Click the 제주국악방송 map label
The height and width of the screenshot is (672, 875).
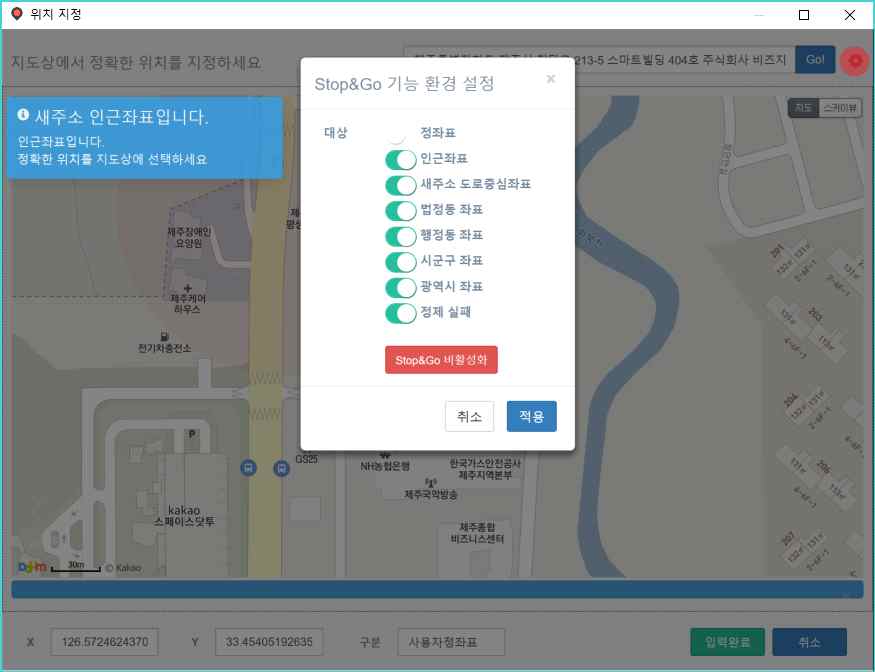tap(431, 495)
